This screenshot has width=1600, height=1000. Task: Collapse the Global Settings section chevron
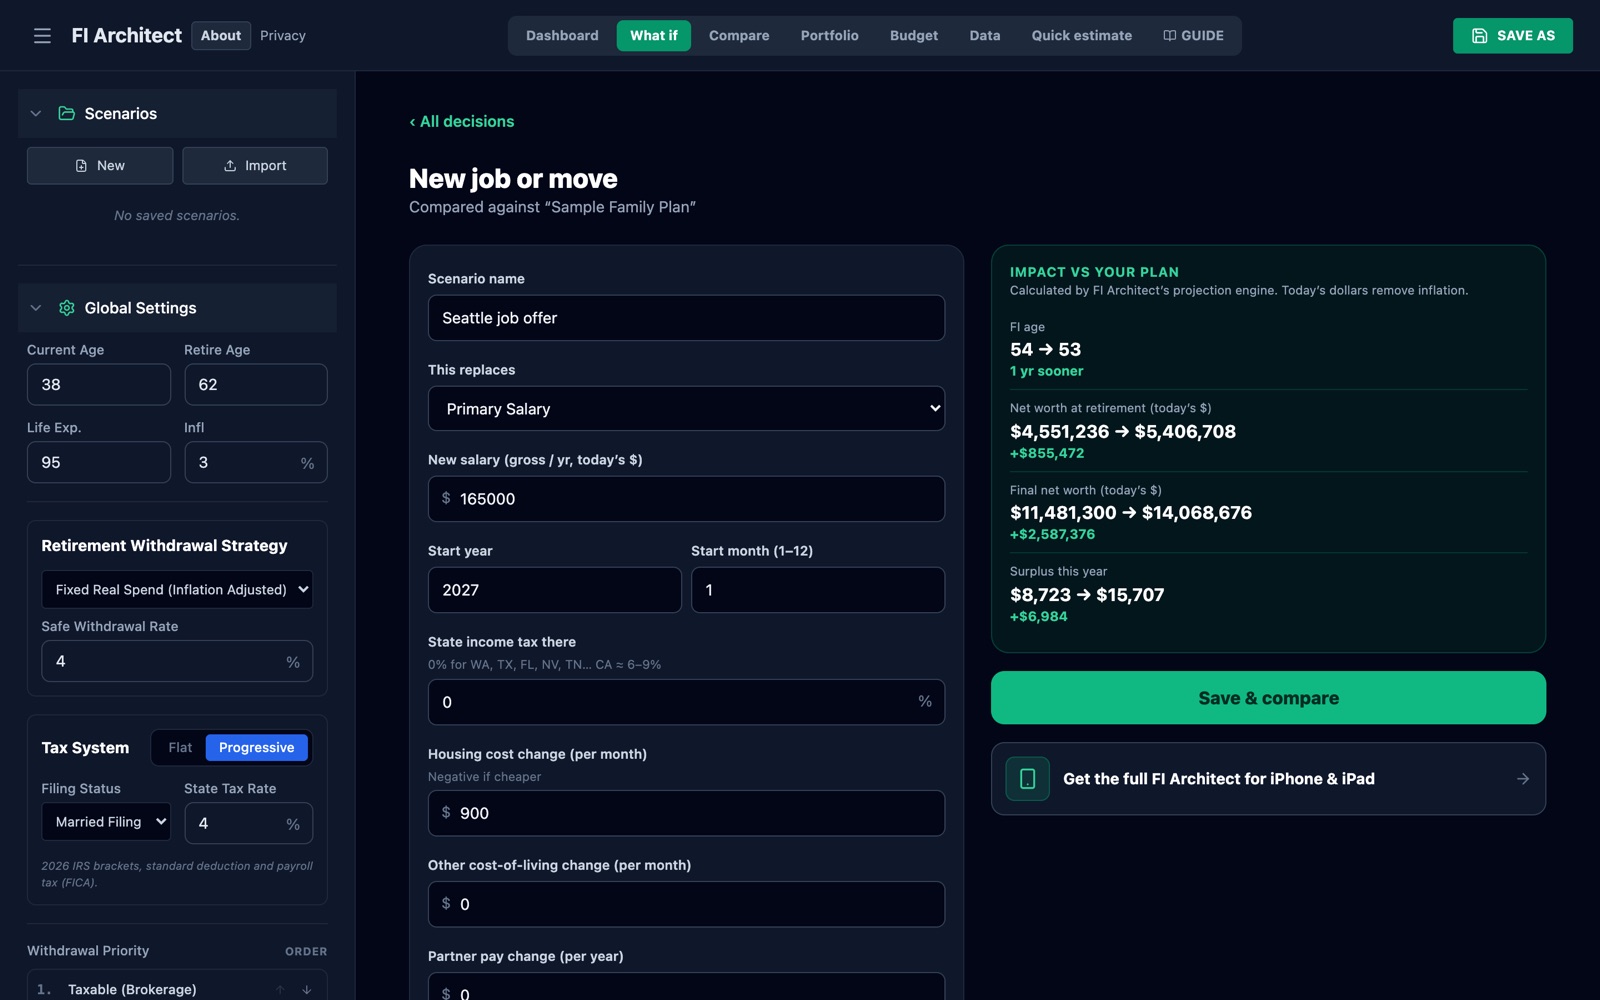pyautogui.click(x=36, y=308)
